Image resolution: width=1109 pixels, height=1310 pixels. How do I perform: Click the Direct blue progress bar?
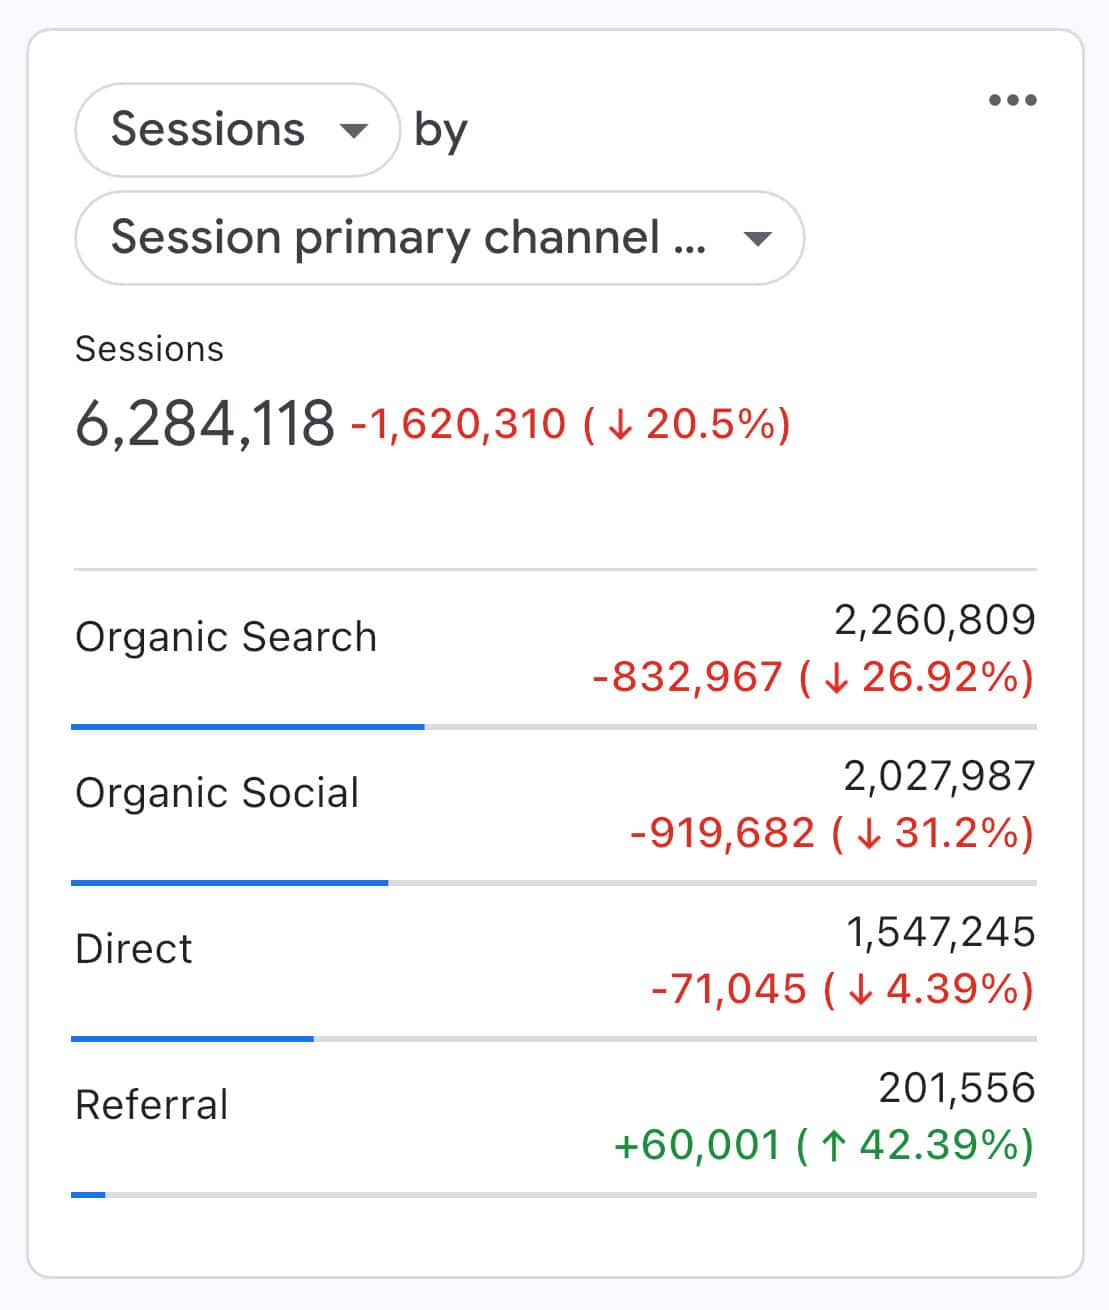193,1039
